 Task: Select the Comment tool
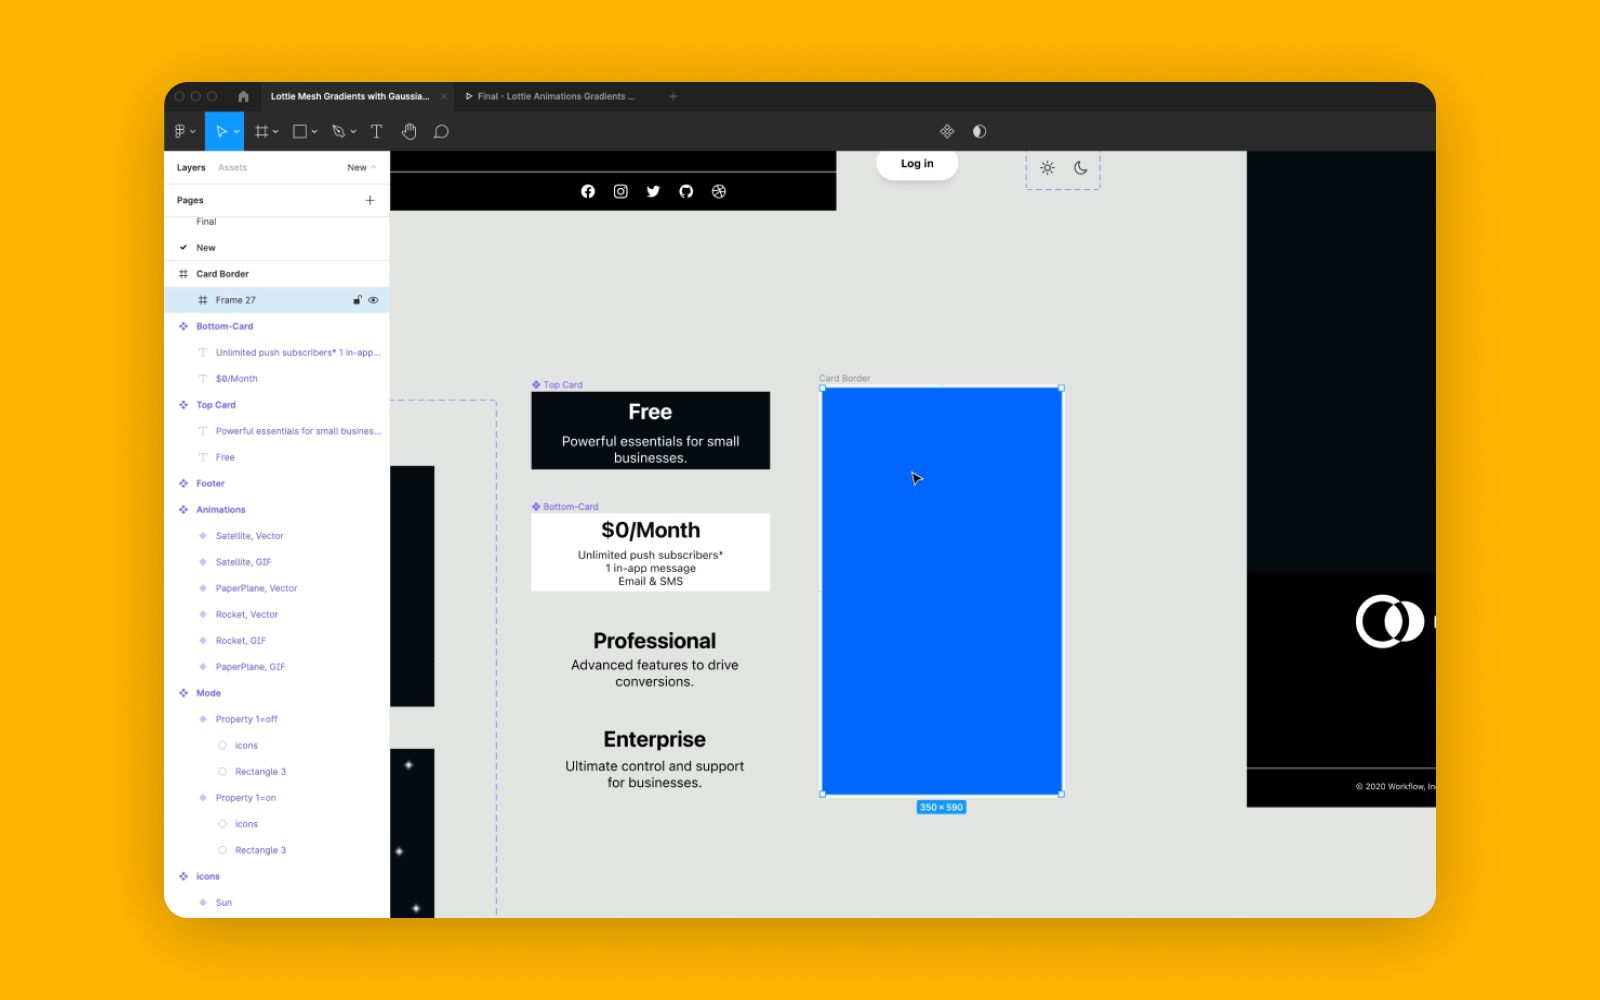(441, 131)
